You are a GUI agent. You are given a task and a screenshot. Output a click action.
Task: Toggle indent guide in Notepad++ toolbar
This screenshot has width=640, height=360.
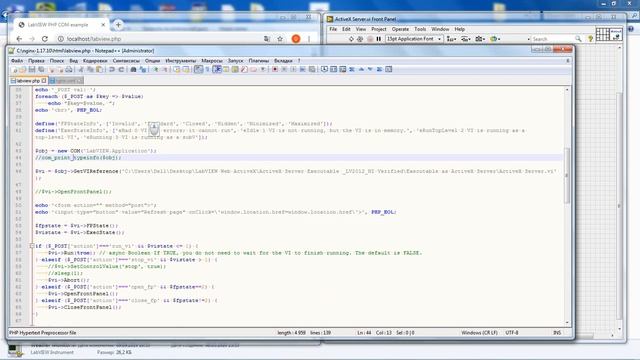[x=217, y=69]
